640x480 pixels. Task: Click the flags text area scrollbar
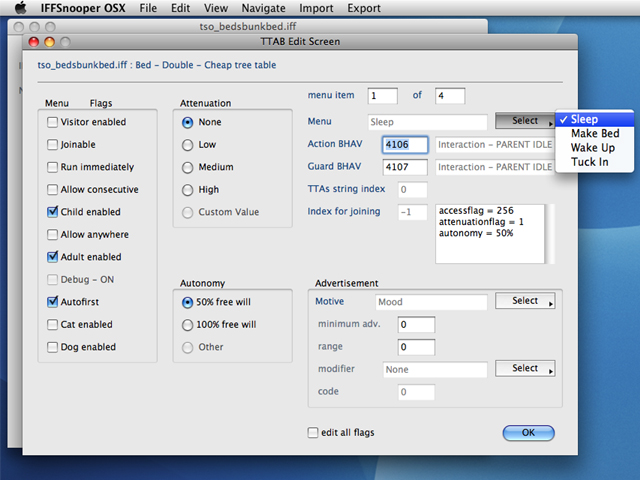[550, 234]
